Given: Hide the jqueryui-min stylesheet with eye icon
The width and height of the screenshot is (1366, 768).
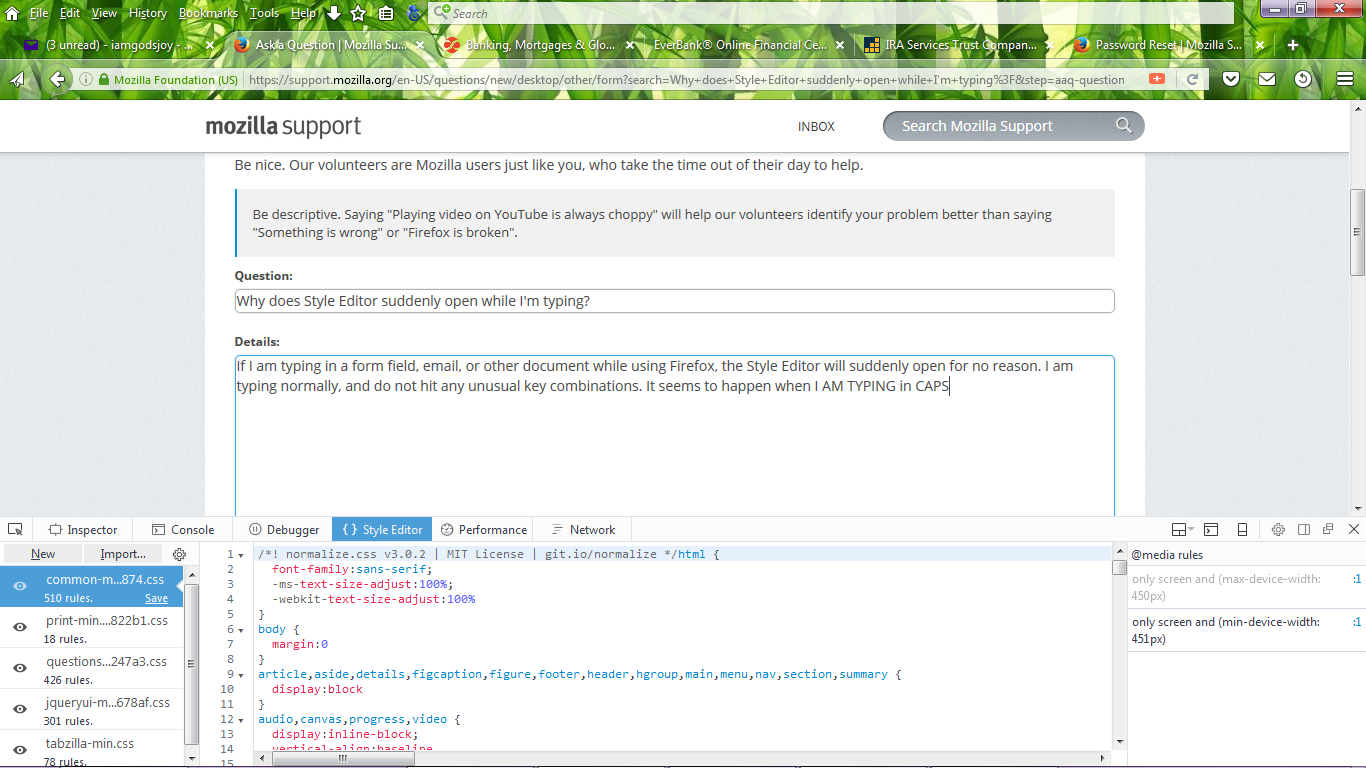Looking at the screenshot, I should point(19,709).
